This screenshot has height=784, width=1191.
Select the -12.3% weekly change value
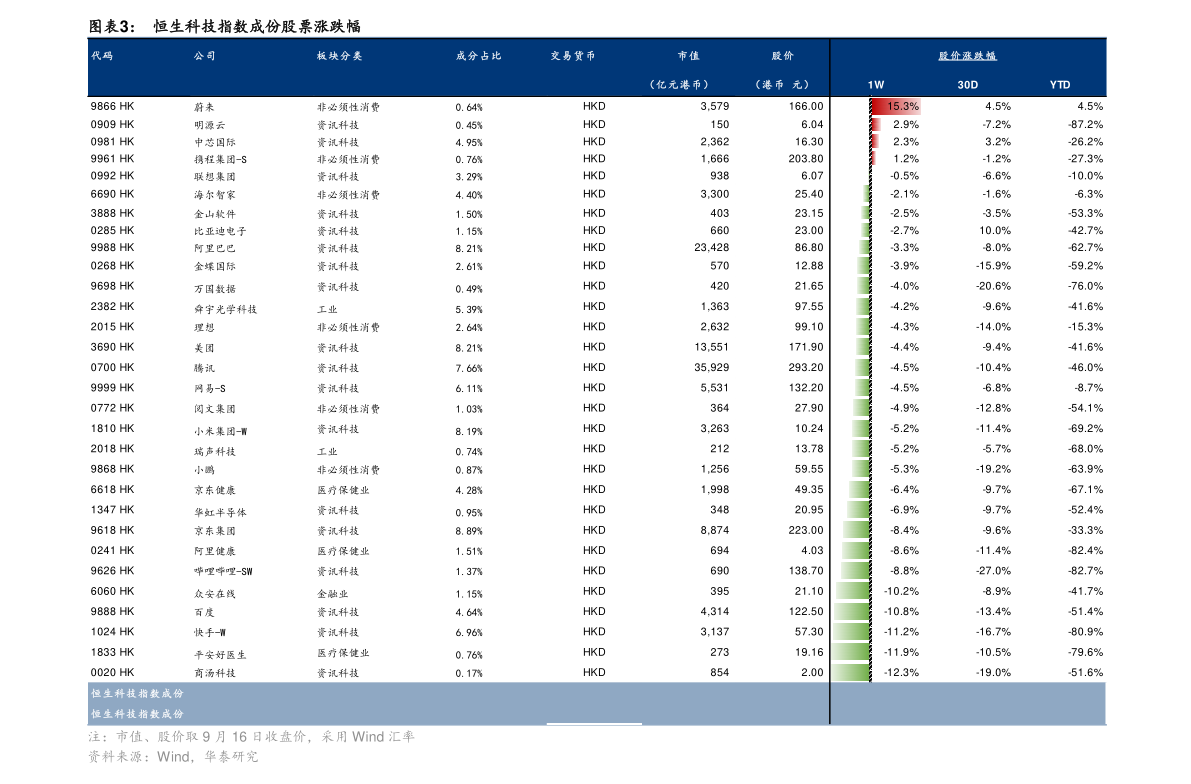tap(901, 672)
